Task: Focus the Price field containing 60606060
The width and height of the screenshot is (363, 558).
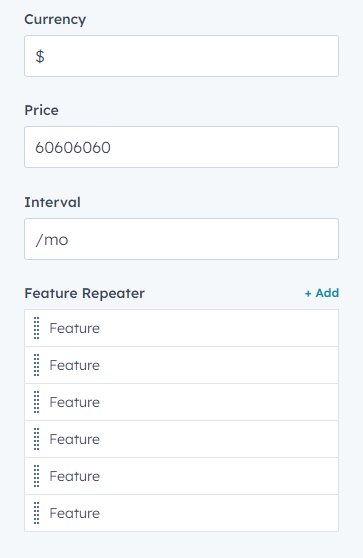Action: point(182,147)
